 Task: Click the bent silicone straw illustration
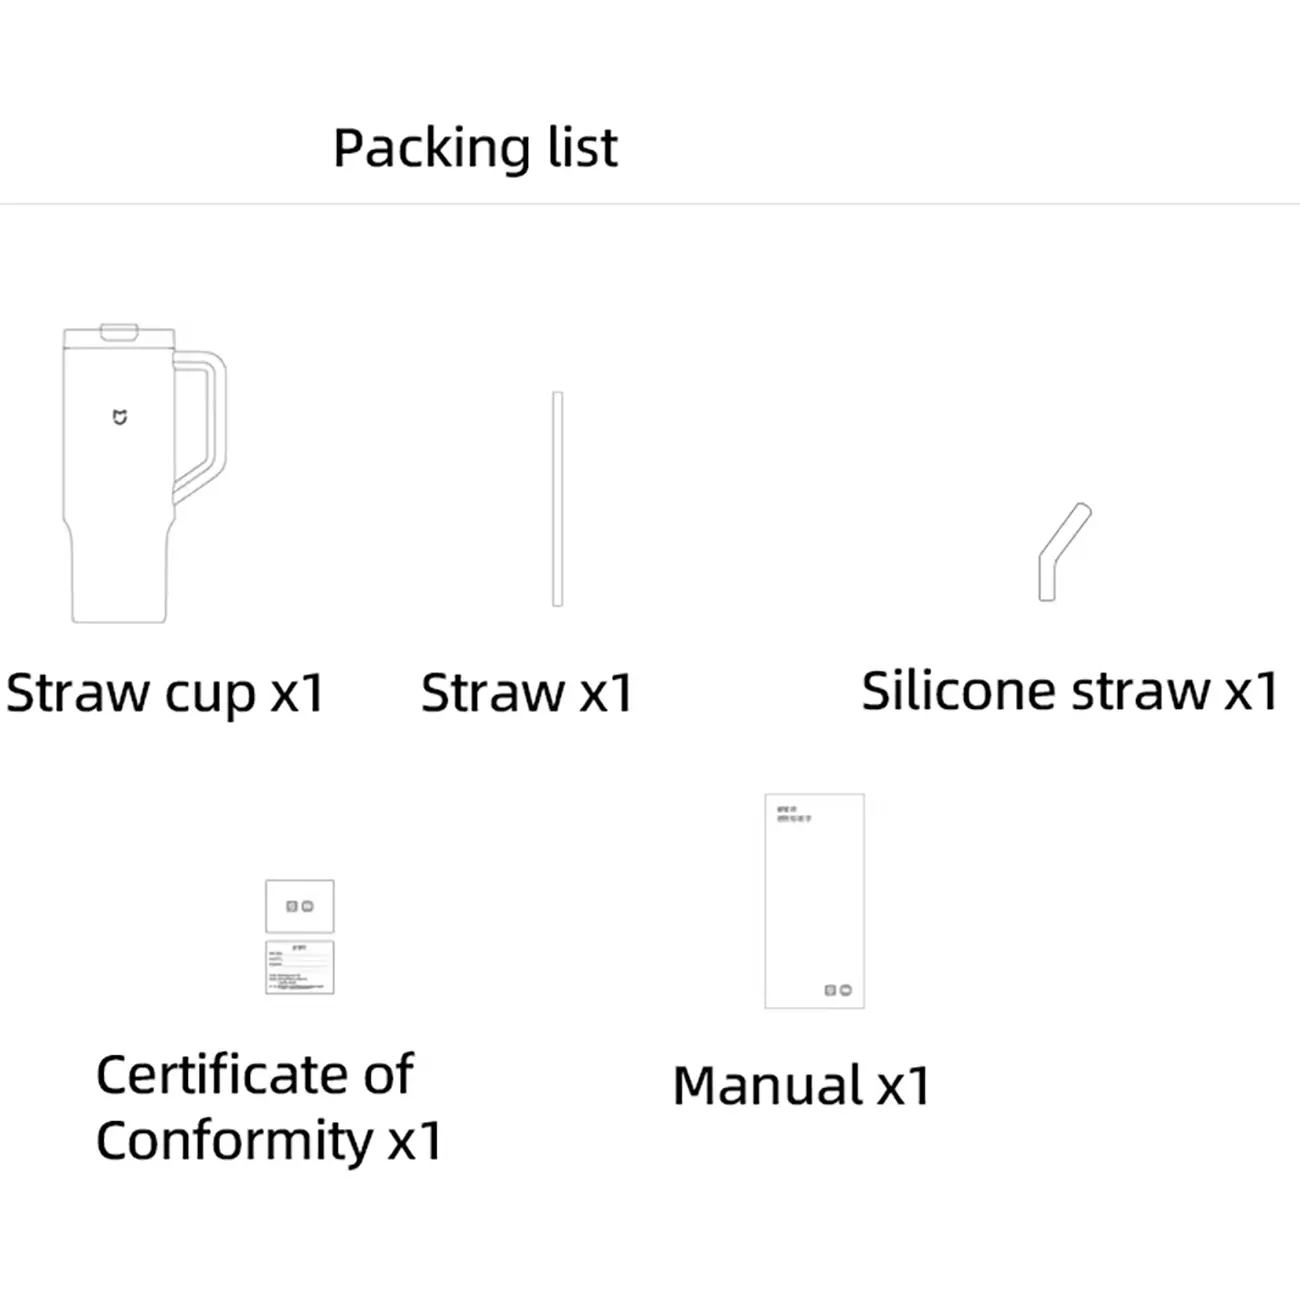[1061, 550]
